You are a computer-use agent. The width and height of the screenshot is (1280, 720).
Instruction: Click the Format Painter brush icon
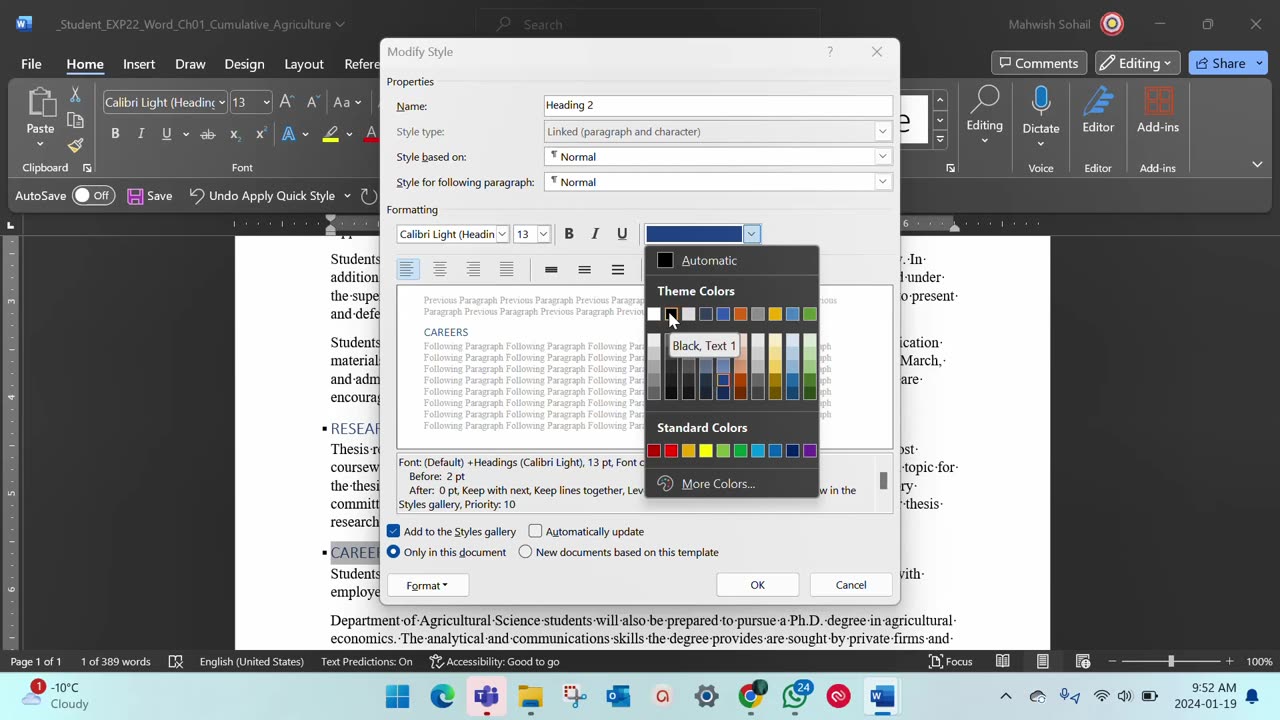[75, 145]
